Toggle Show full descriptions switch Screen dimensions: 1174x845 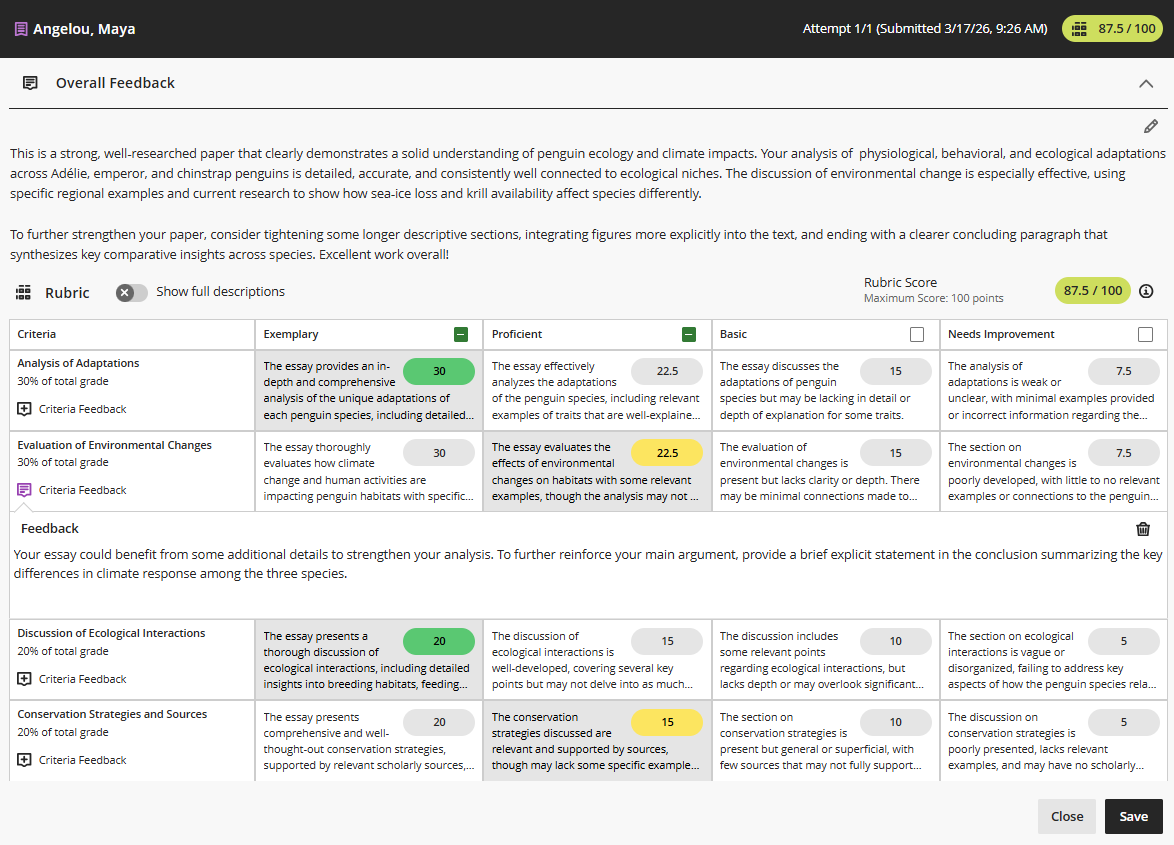click(x=131, y=293)
